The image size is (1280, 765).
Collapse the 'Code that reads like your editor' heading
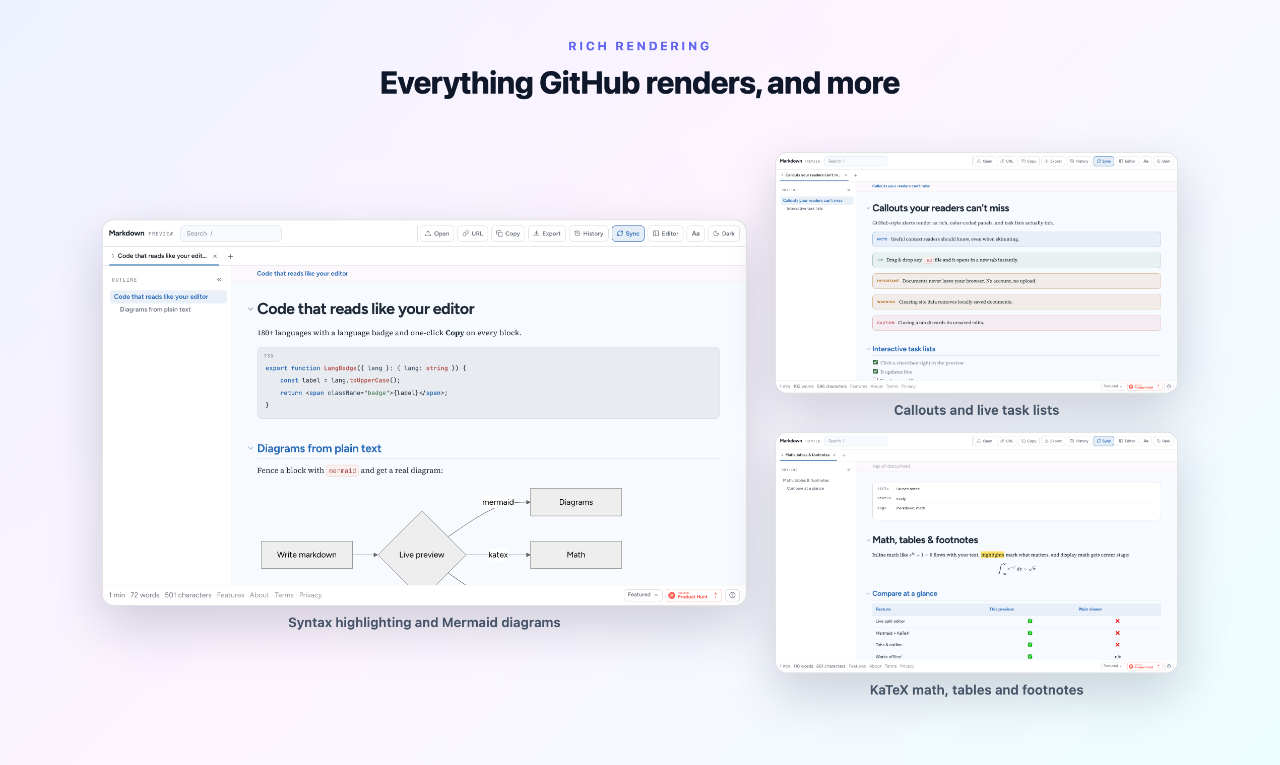point(250,309)
